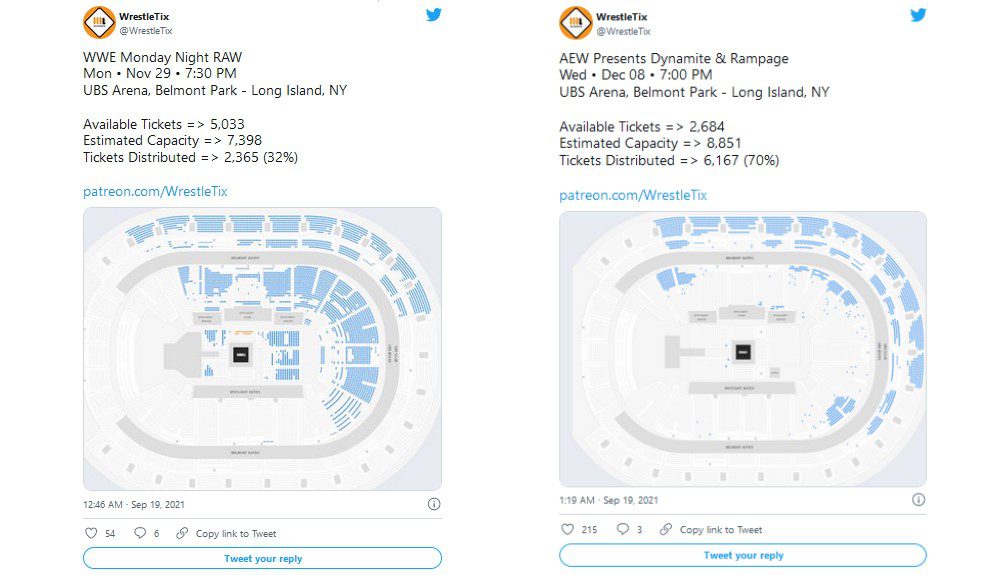The width and height of the screenshot is (1000, 575).
Task: Copy link to Tweet for RAW post
Action: pyautogui.click(x=226, y=533)
